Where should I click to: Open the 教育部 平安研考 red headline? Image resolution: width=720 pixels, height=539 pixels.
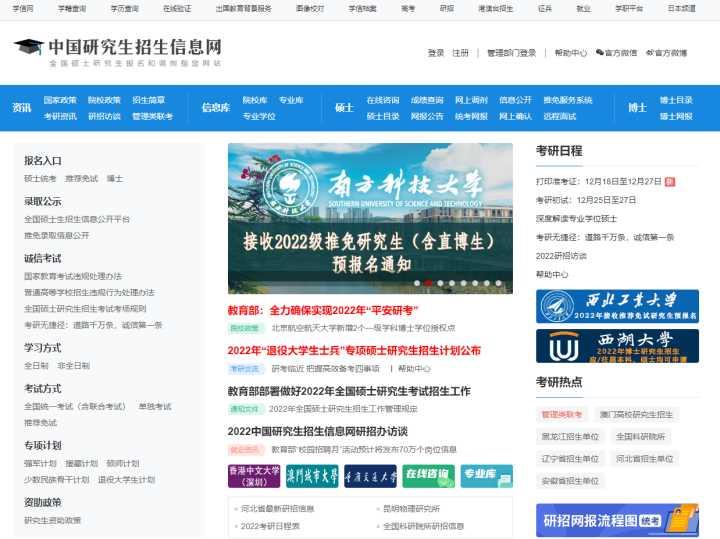coord(323,310)
